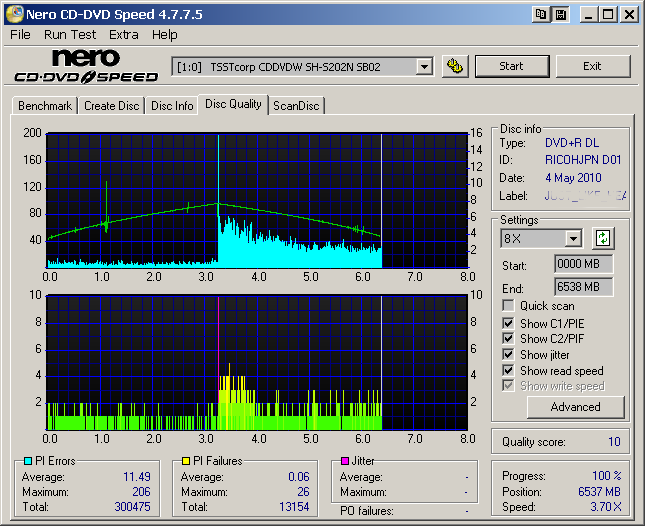Click the yellow PI Failures legend square
The image size is (645, 526).
pos(186,461)
